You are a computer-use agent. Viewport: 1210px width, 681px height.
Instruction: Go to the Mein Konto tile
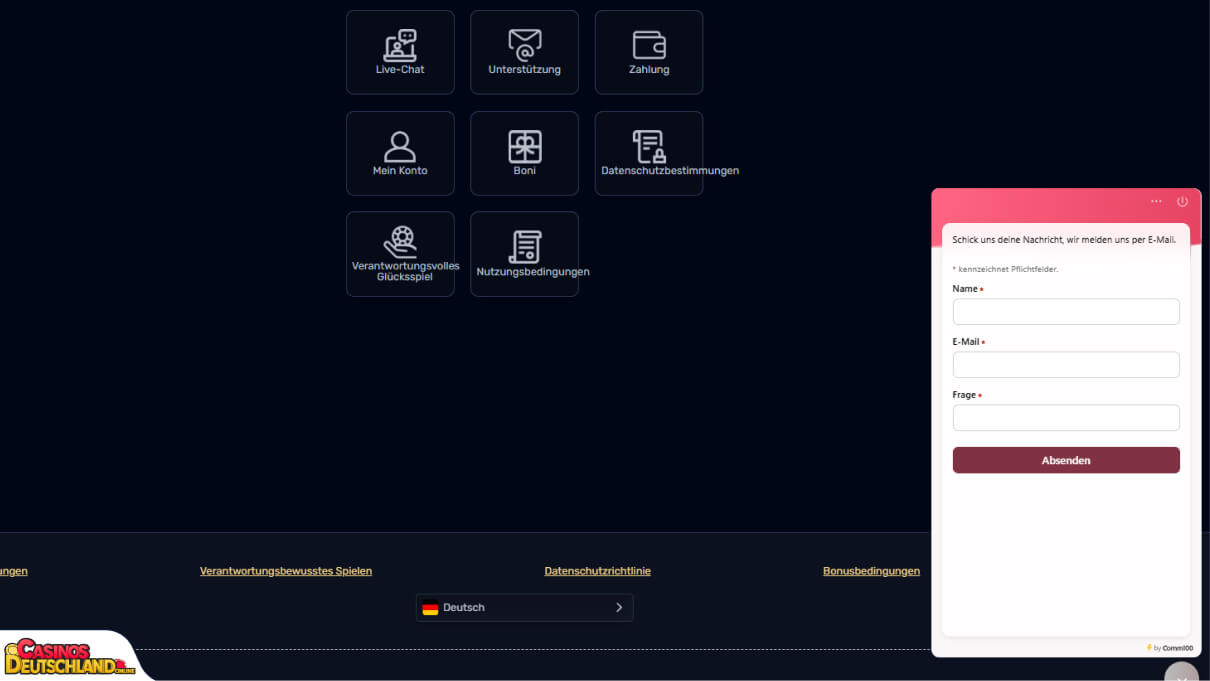tap(400, 153)
